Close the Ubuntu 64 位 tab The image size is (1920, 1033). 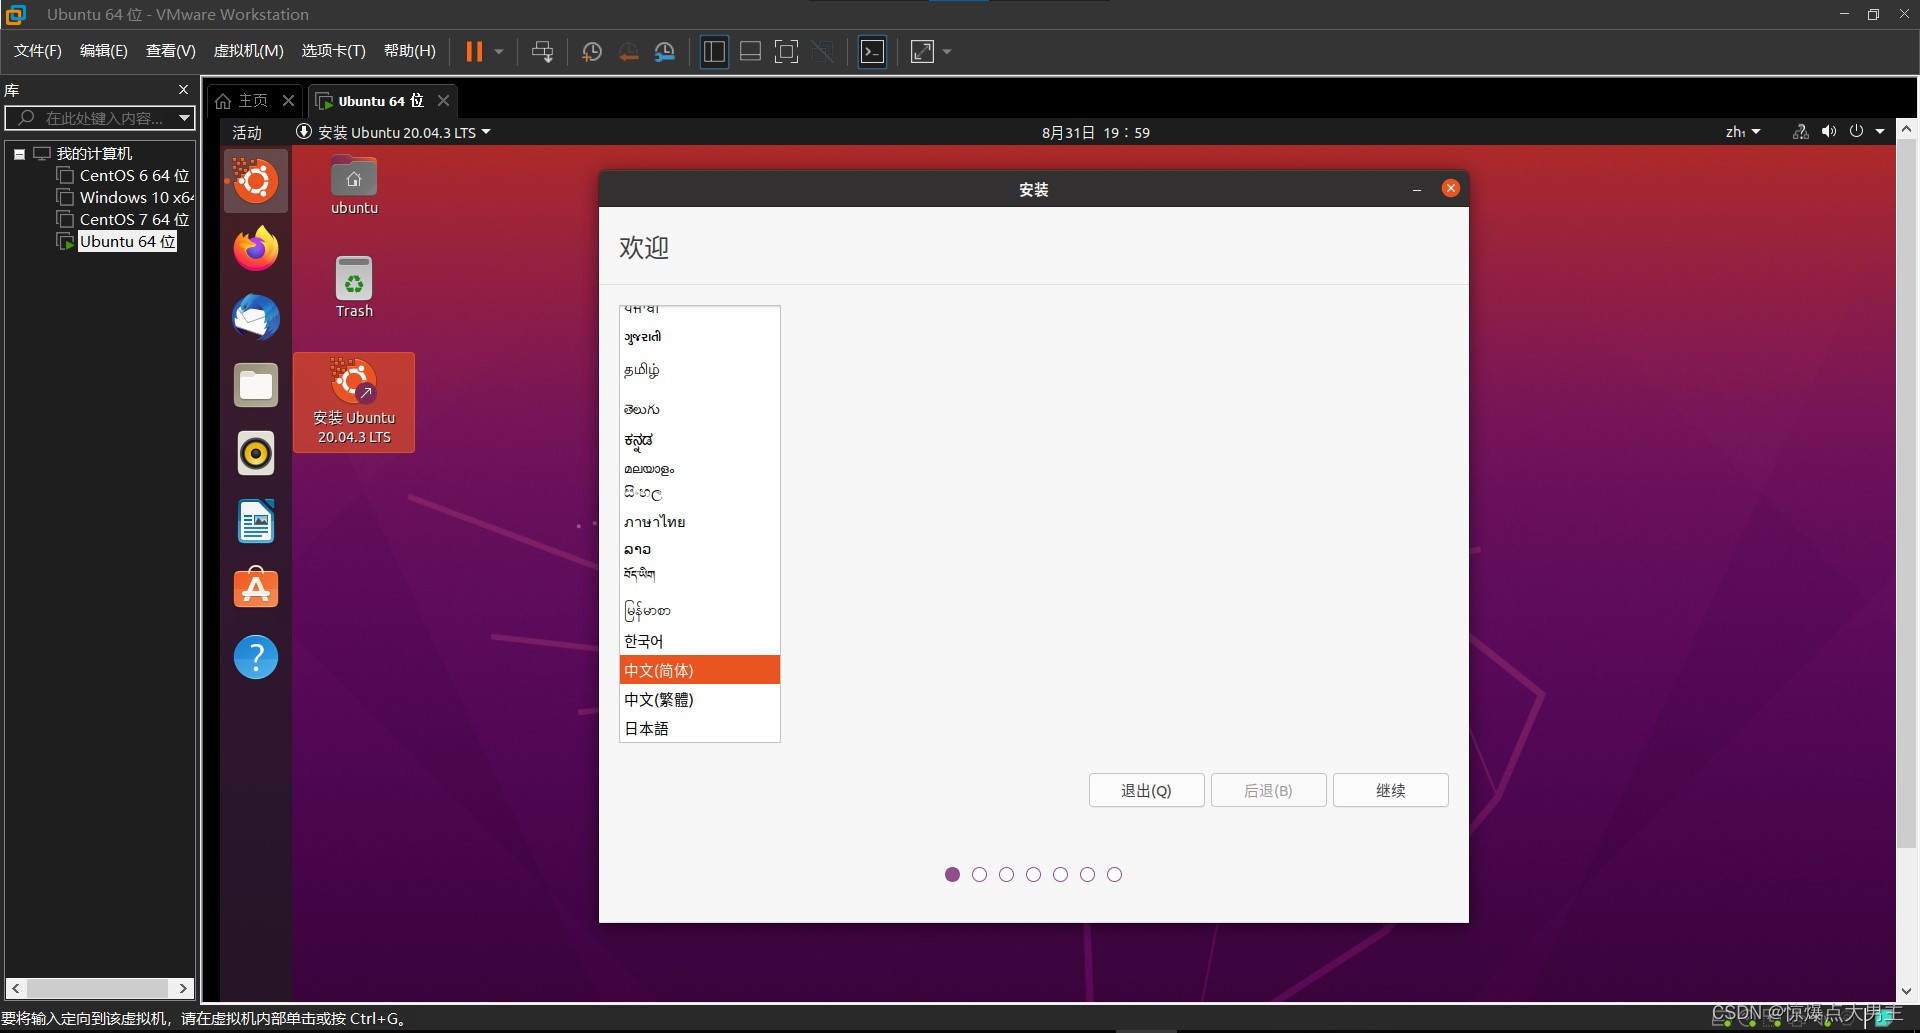point(443,101)
